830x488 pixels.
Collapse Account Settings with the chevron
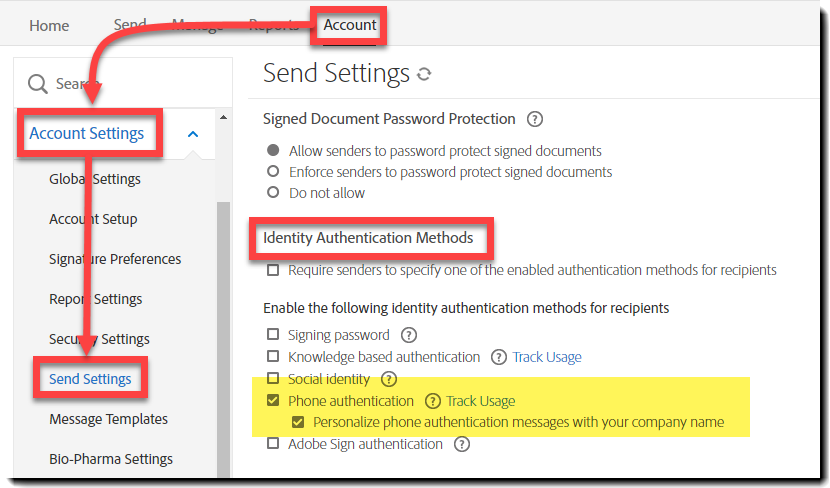pos(193,134)
